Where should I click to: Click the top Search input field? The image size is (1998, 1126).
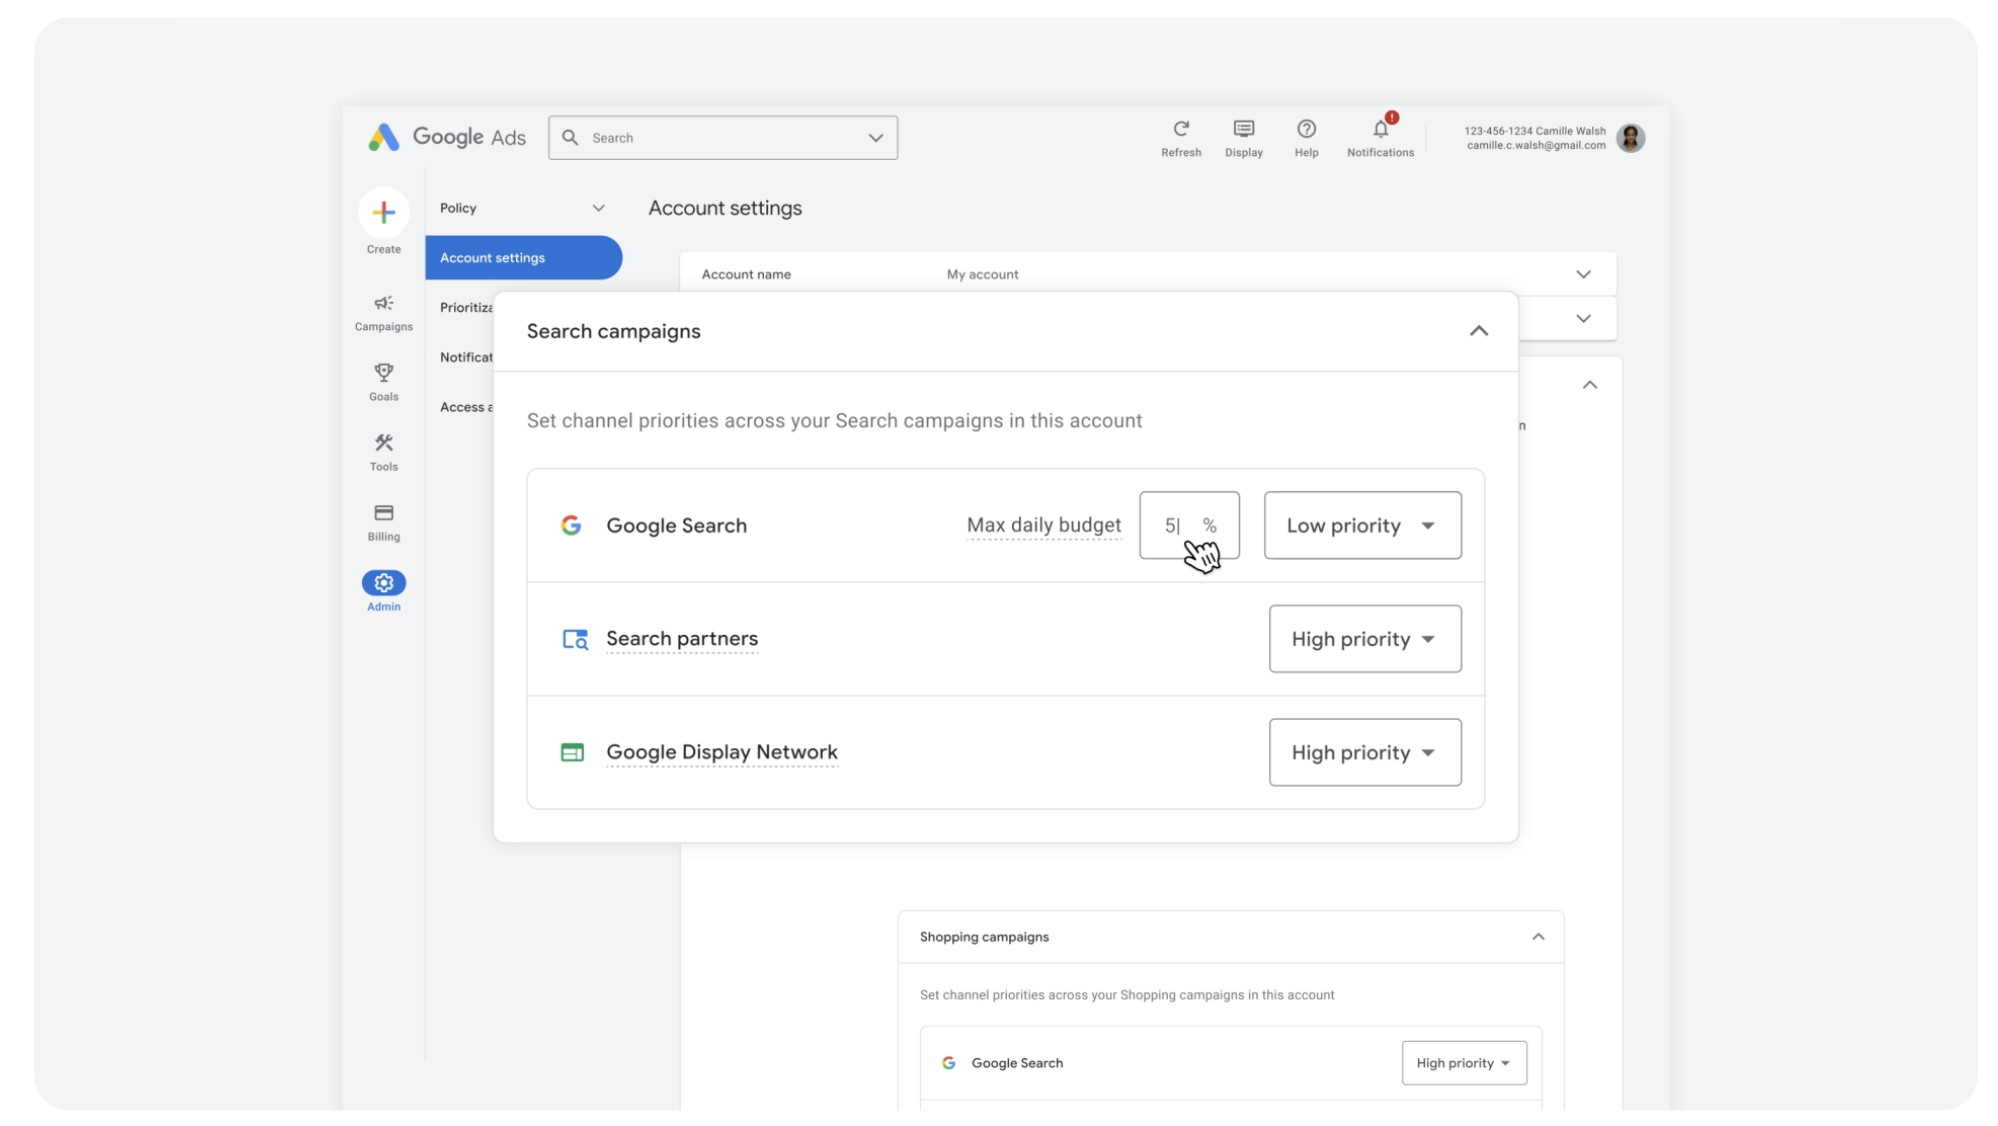pyautogui.click(x=722, y=138)
